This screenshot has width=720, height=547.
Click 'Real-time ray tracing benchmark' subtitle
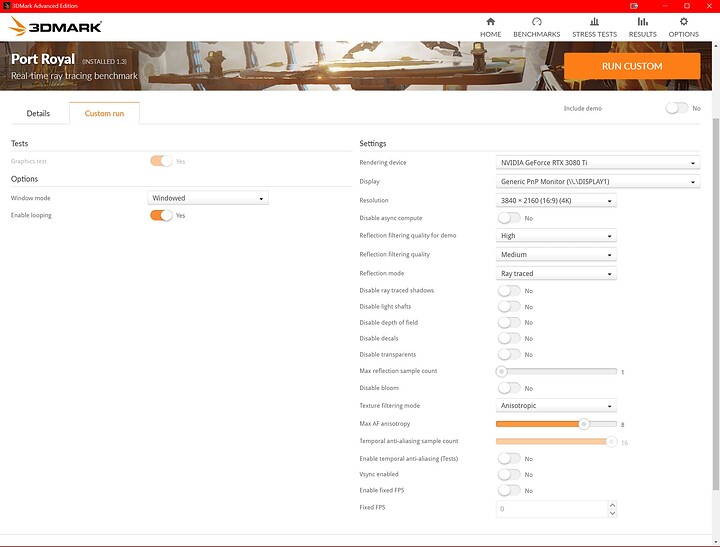coord(74,76)
